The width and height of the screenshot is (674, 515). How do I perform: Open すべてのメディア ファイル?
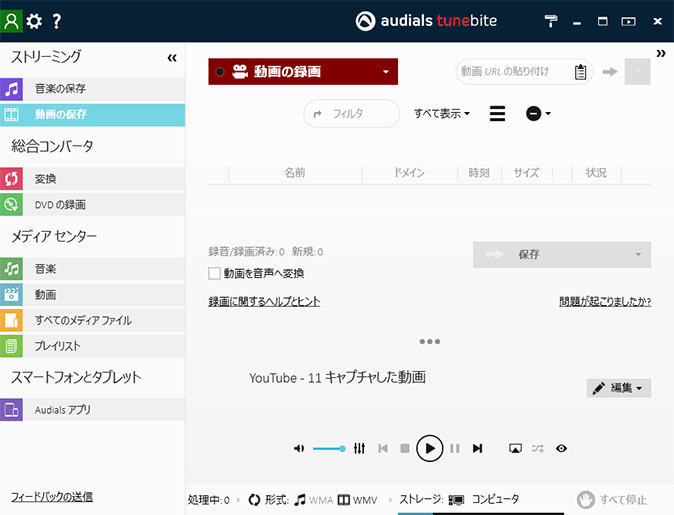[x=92, y=320]
